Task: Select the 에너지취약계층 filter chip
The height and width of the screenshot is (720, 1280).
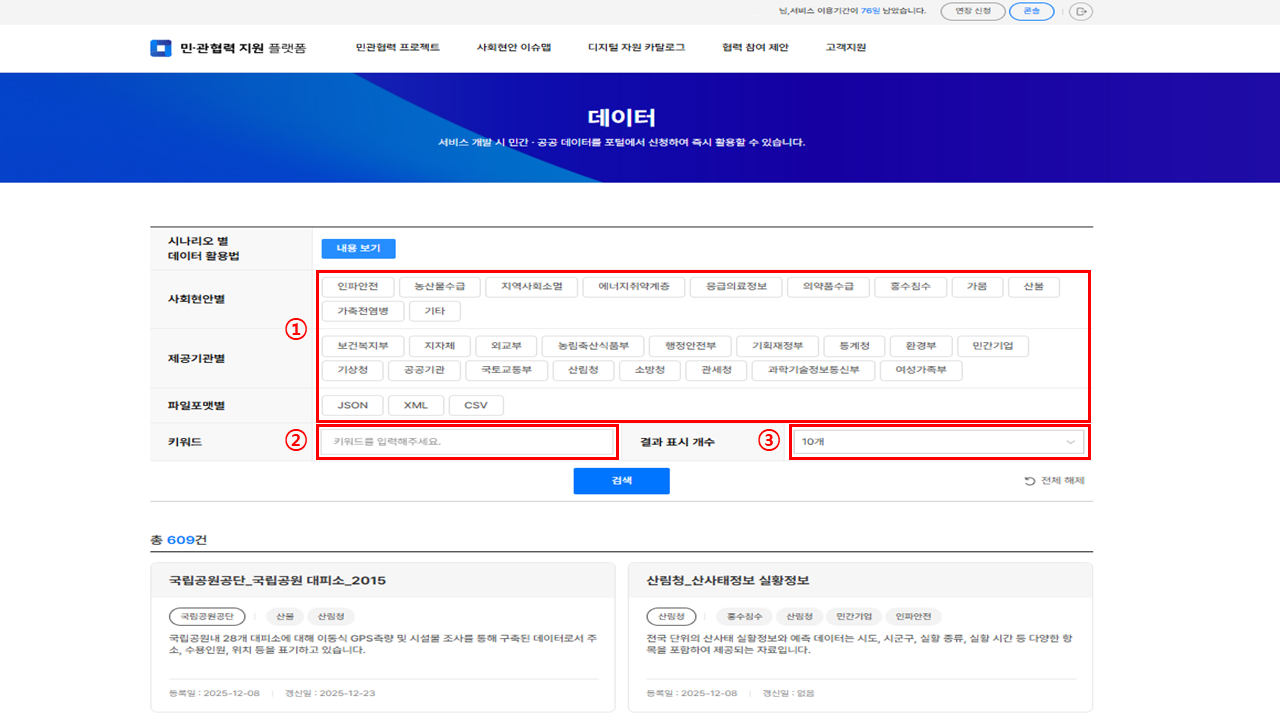Action: coord(634,287)
